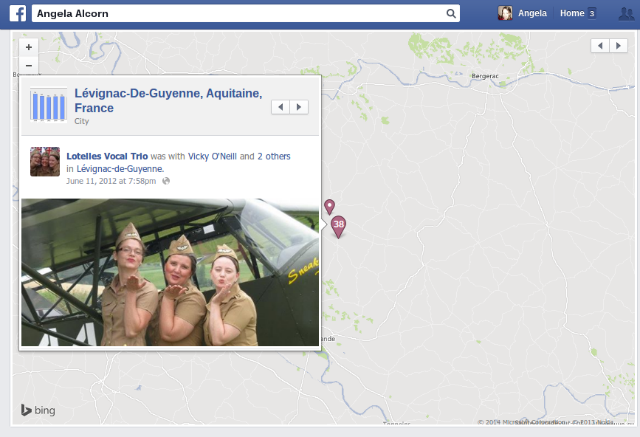
Task: Click the search magnifier icon
Action: click(x=452, y=14)
